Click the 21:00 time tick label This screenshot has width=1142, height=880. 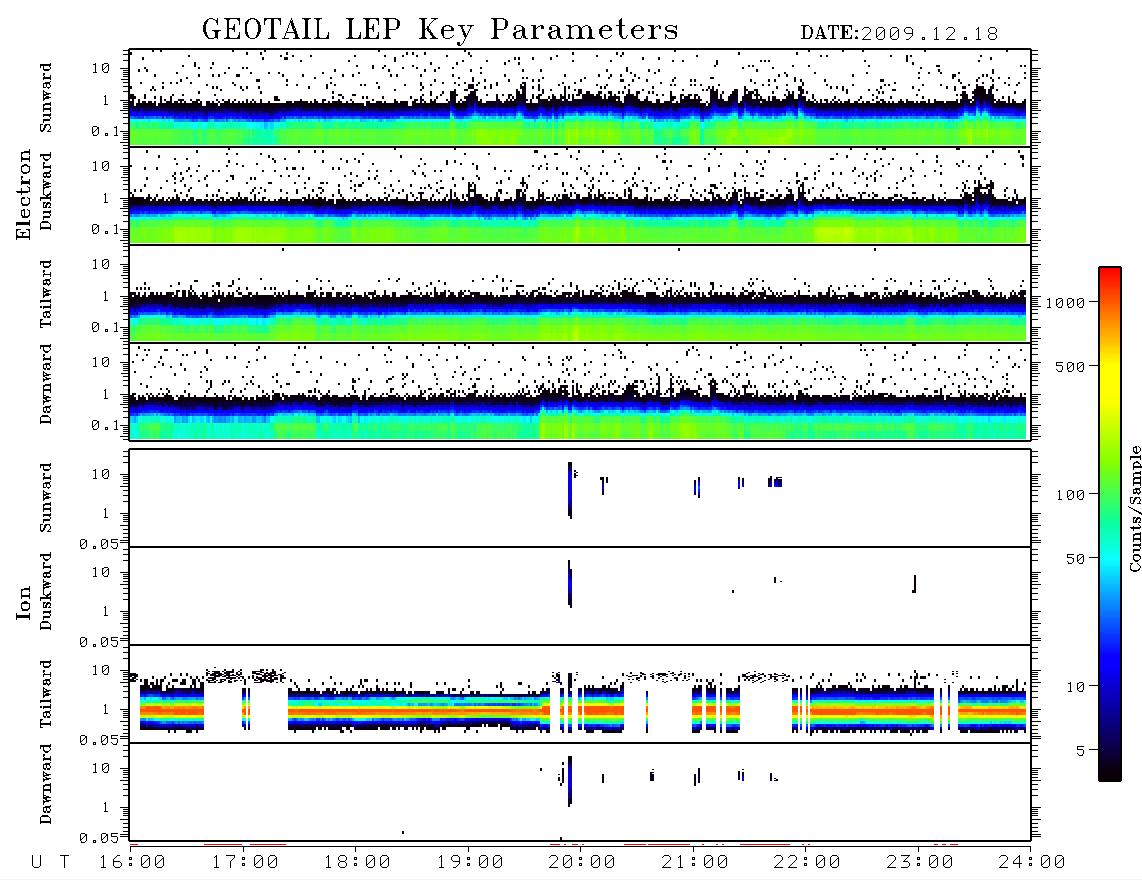(x=695, y=863)
